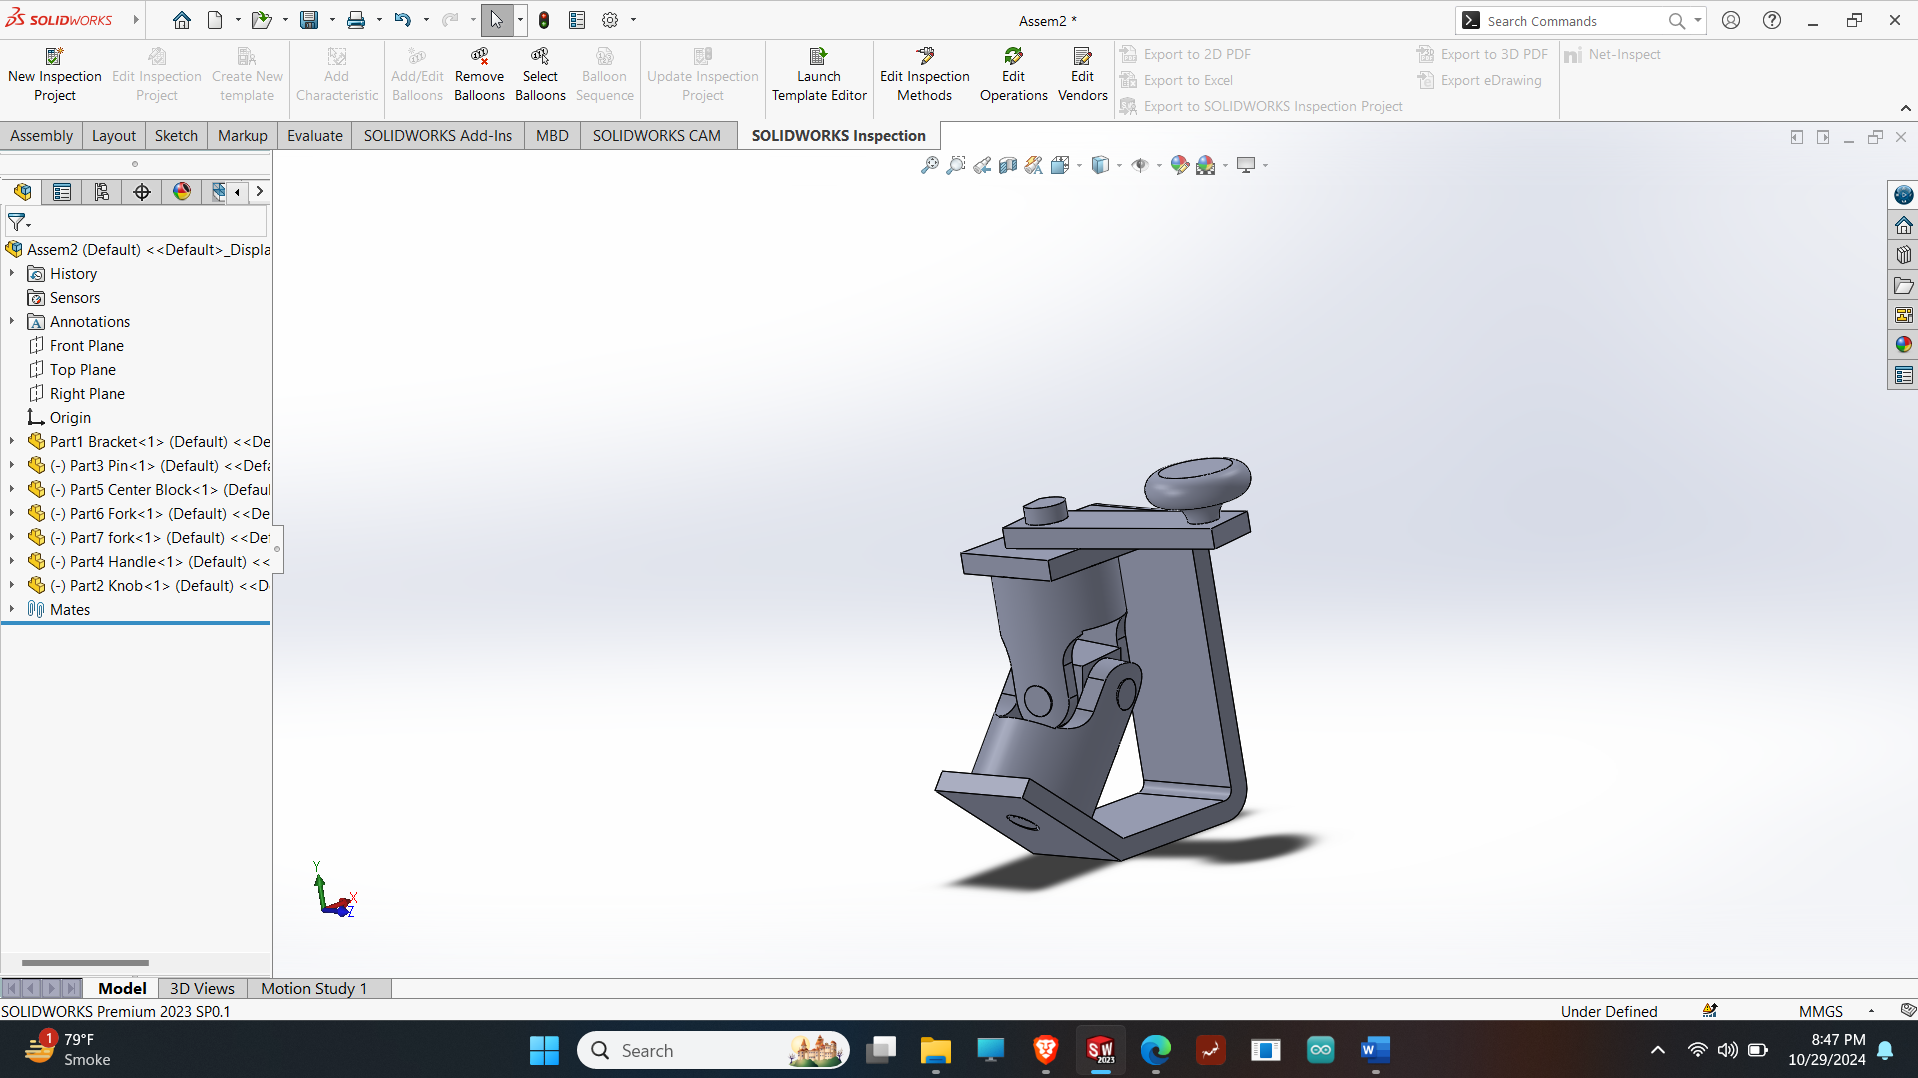Screen dimensions: 1918x1078
Task: Open the Select tool dropdown arrow
Action: (x=520, y=20)
